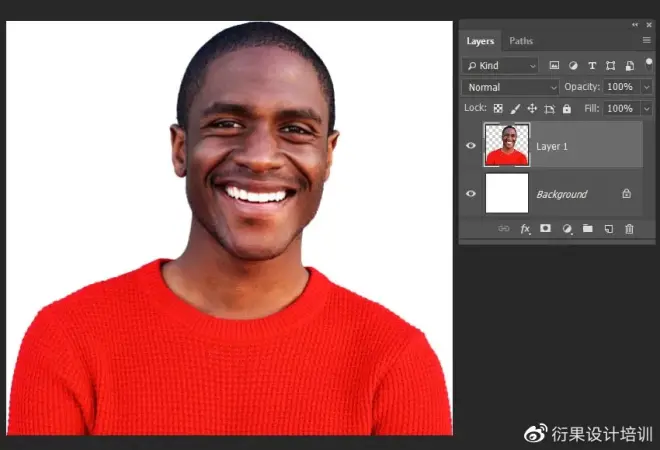660x450 pixels.
Task: Toggle lock transparent pixels
Action: (498, 109)
